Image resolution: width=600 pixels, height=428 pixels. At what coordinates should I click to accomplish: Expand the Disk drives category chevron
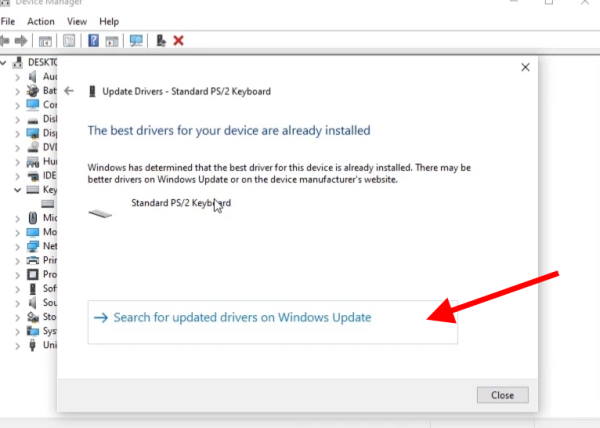tap(18, 119)
